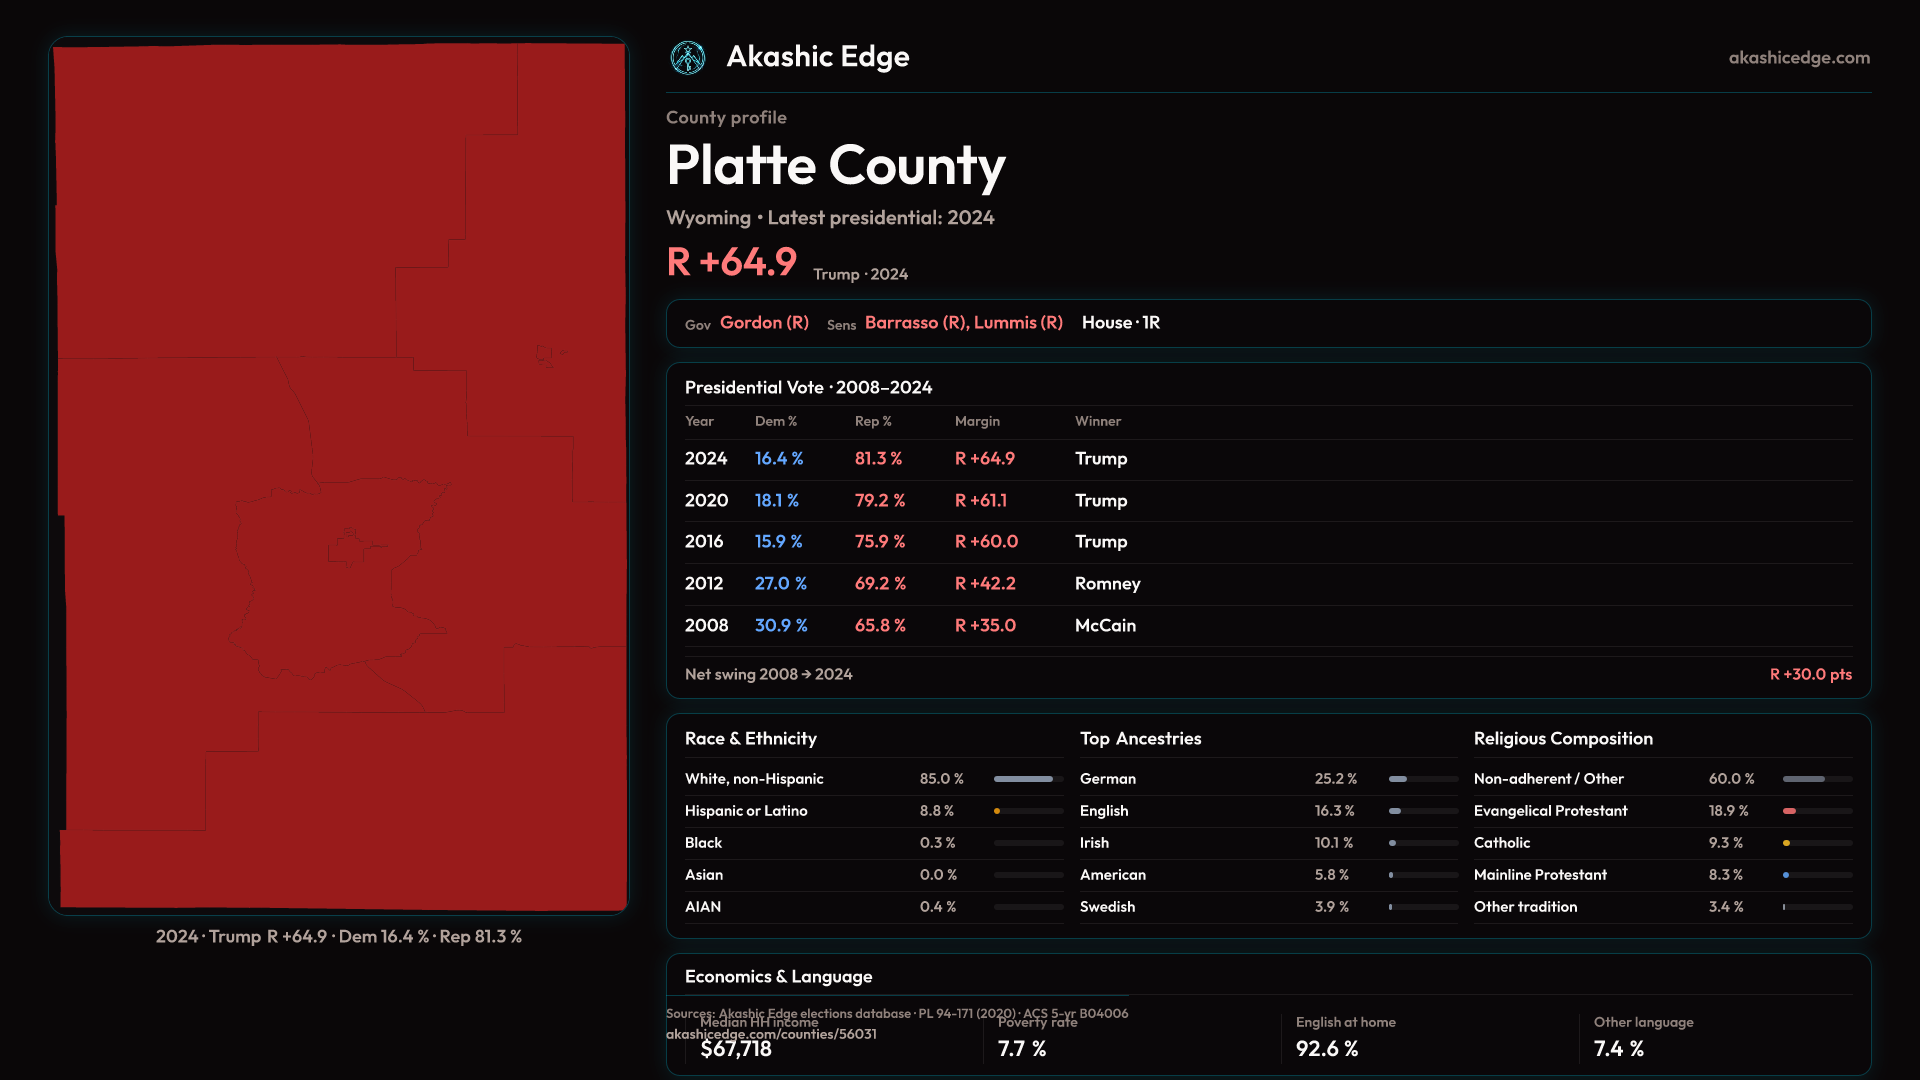Click the Evangelical Protestant red bar

click(1790, 811)
